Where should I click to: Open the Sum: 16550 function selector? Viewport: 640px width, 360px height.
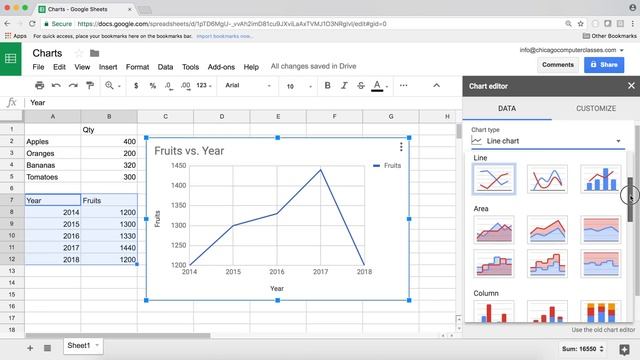pyautogui.click(x=583, y=349)
